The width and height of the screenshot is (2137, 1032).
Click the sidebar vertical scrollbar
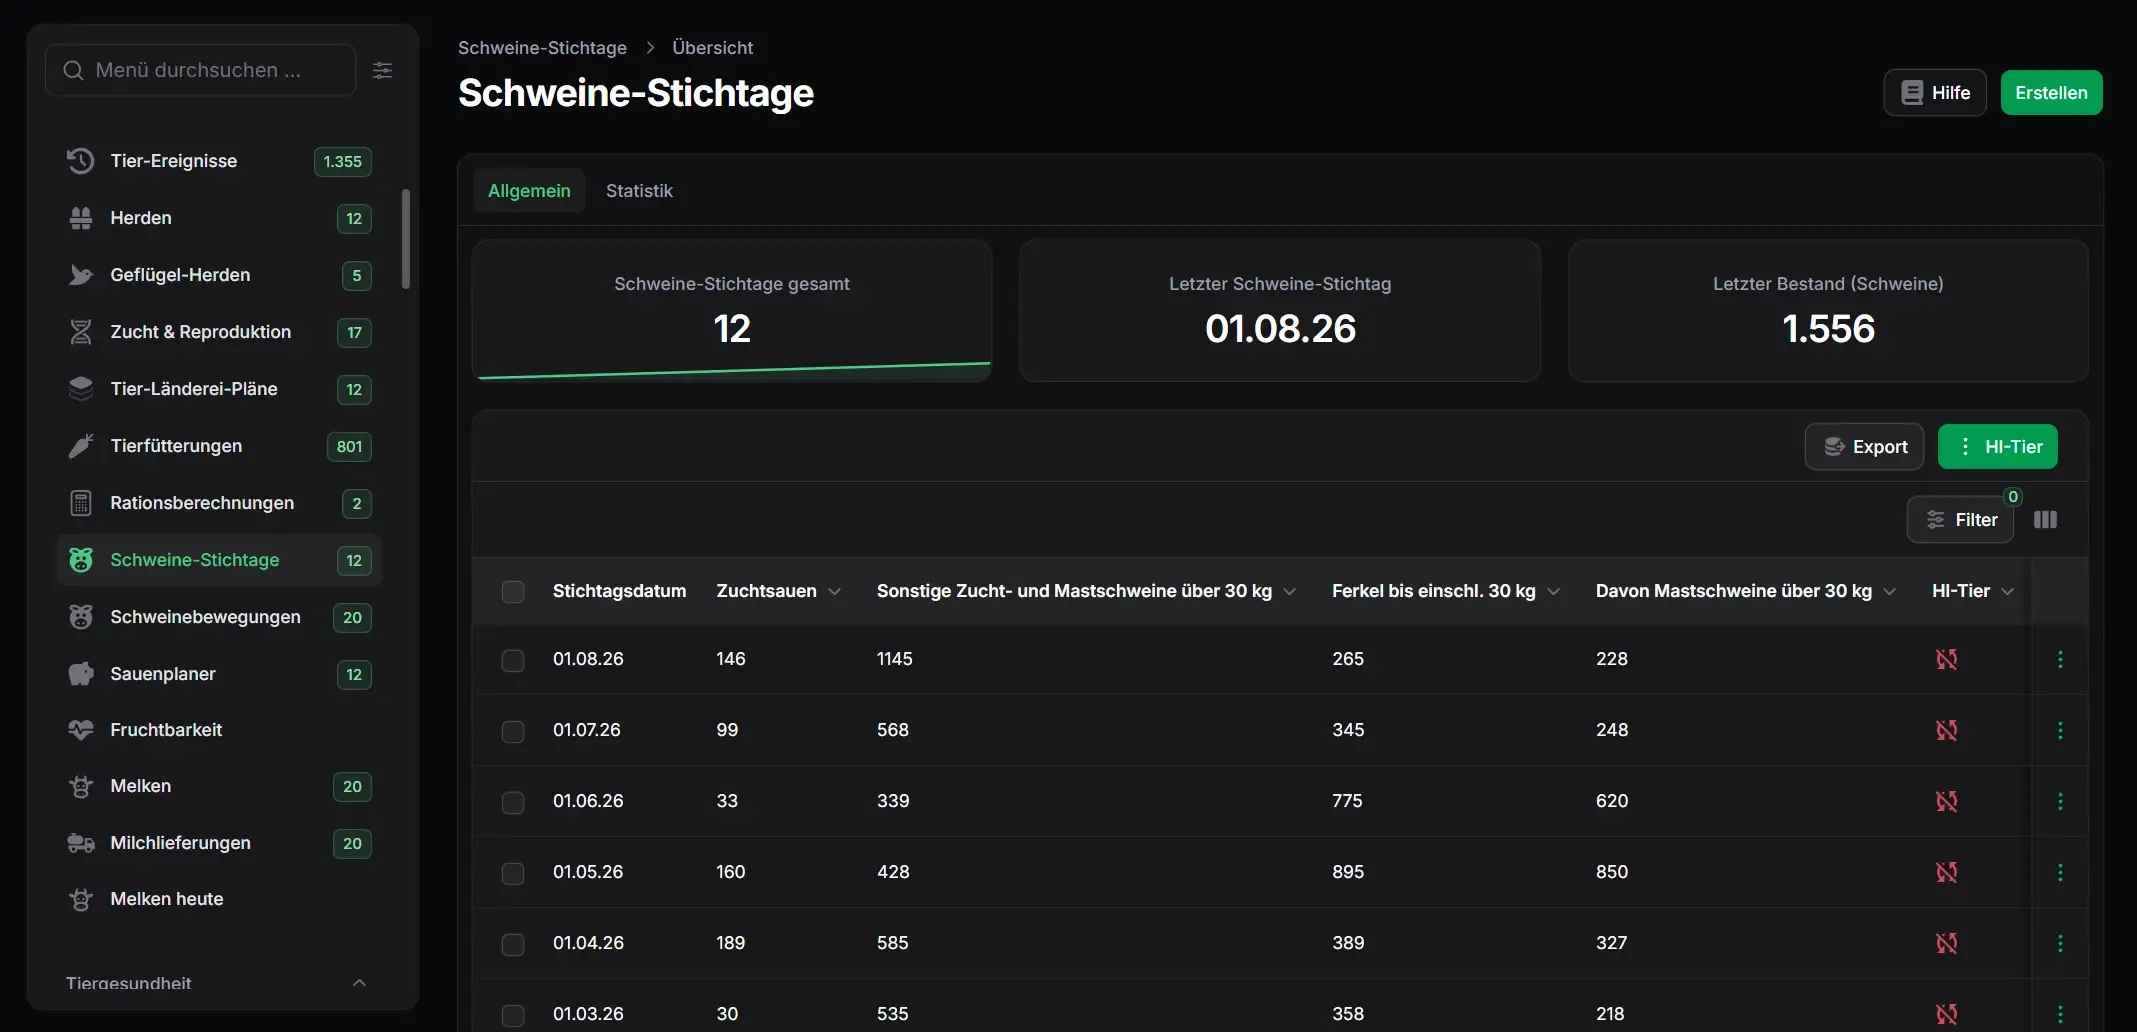tap(405, 239)
